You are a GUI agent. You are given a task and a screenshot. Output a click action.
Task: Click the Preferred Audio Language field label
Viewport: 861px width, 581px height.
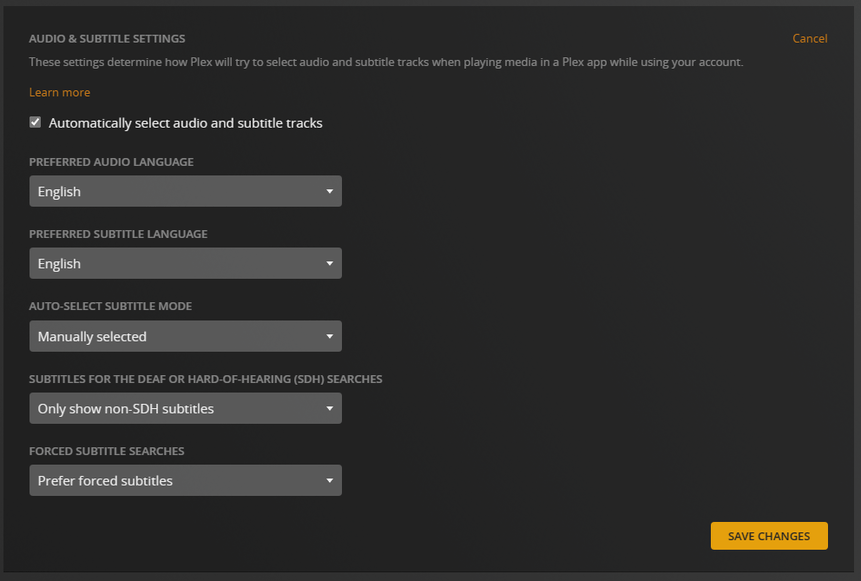(x=111, y=162)
